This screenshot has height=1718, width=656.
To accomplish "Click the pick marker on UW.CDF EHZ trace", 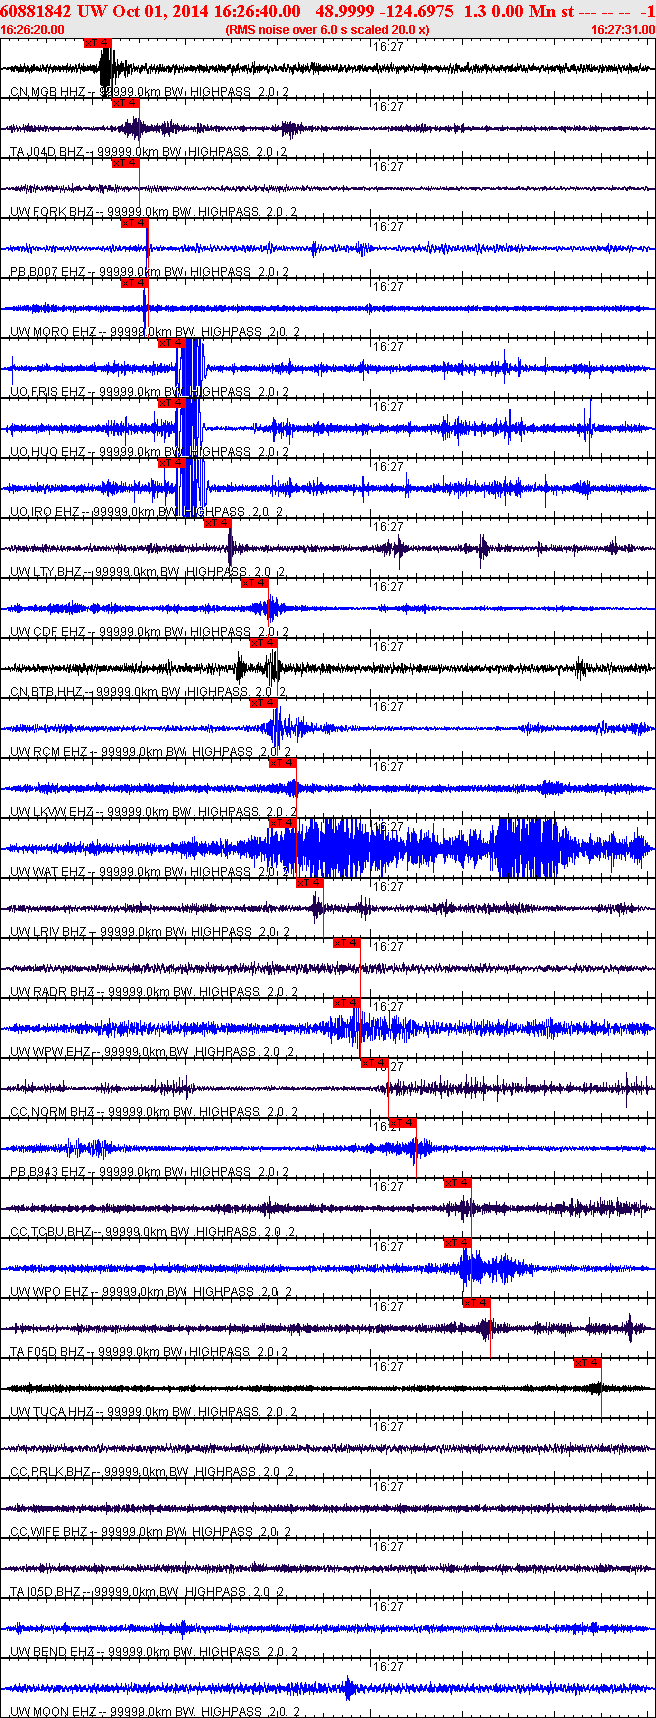I will click(255, 583).
